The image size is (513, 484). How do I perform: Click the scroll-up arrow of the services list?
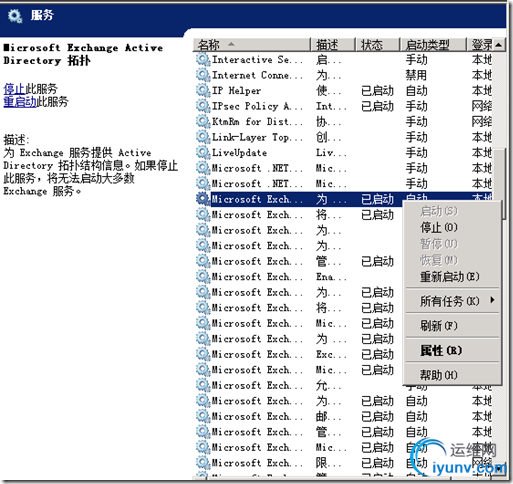pos(499,44)
